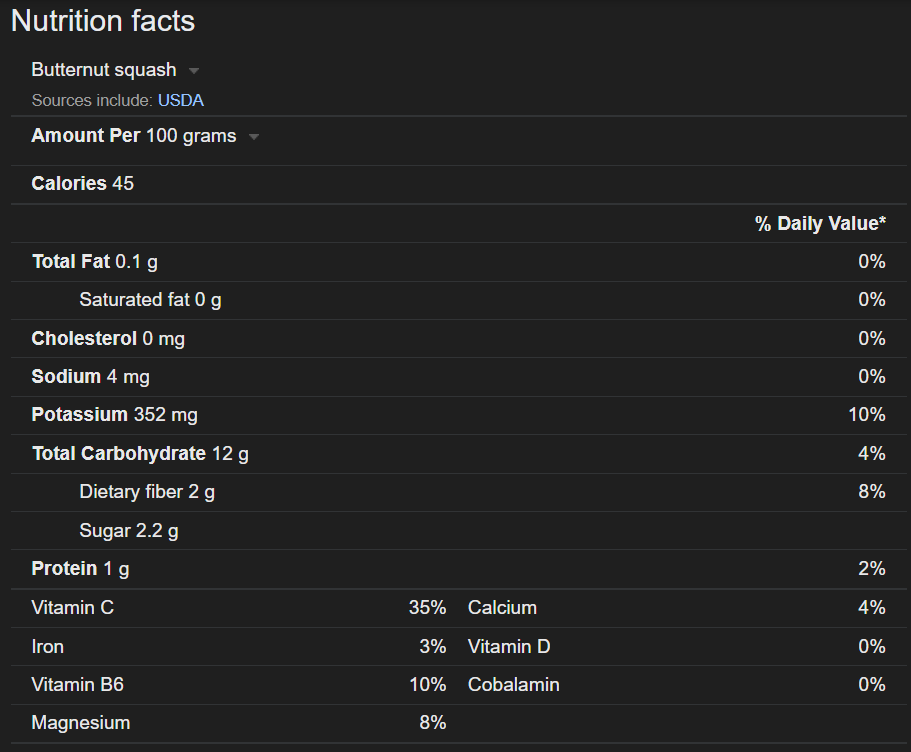
Task: Click the Butternut squash food name
Action: [x=104, y=70]
